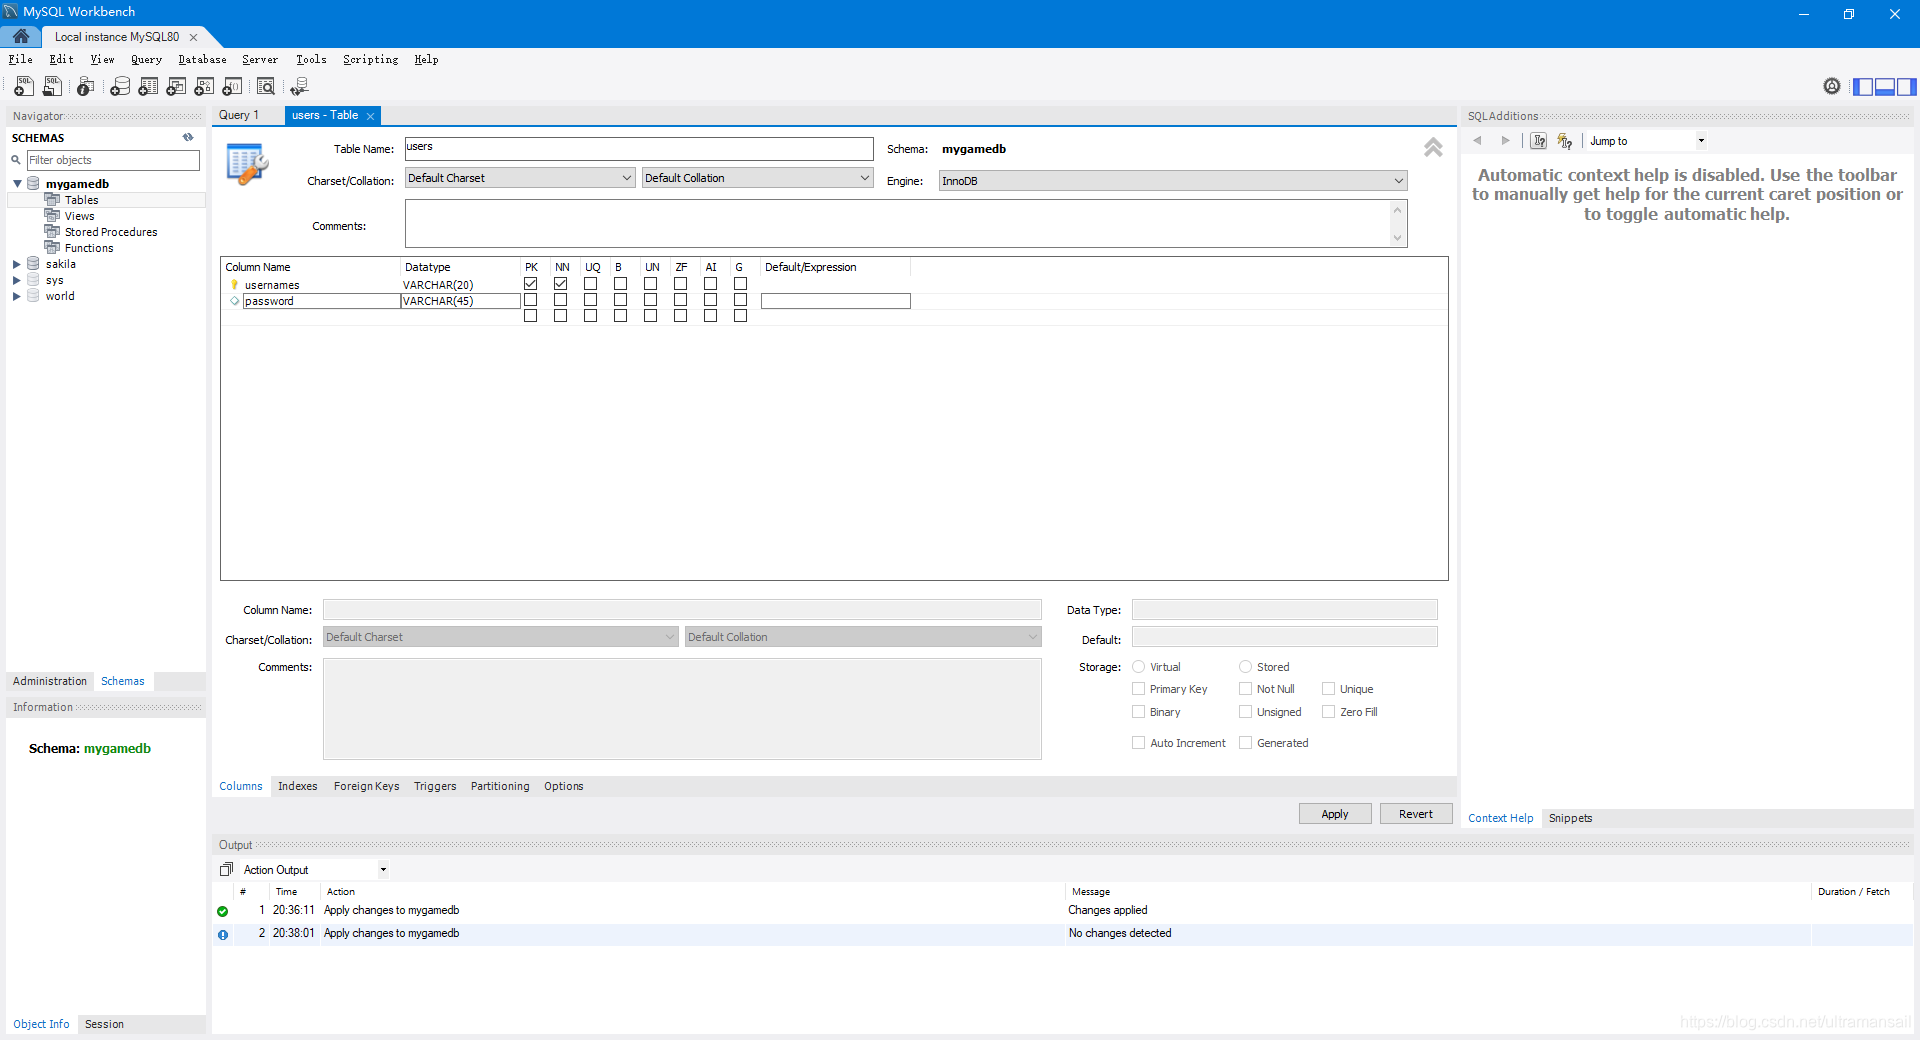This screenshot has height=1040, width=1920.
Task: Enable PK checkbox for password column
Action: [531, 300]
